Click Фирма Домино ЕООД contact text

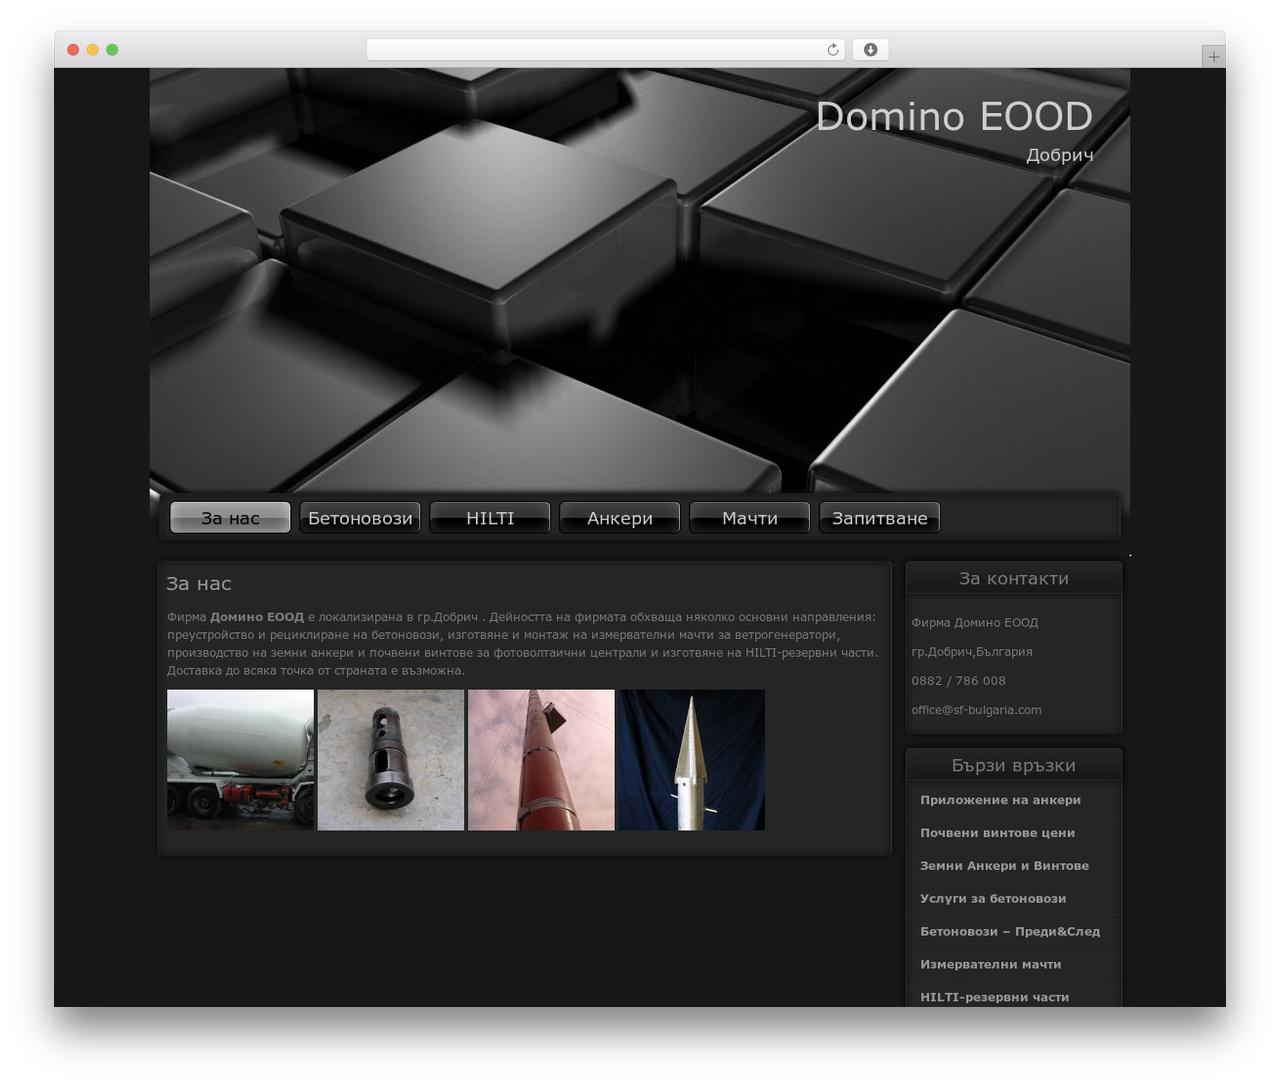tap(975, 623)
